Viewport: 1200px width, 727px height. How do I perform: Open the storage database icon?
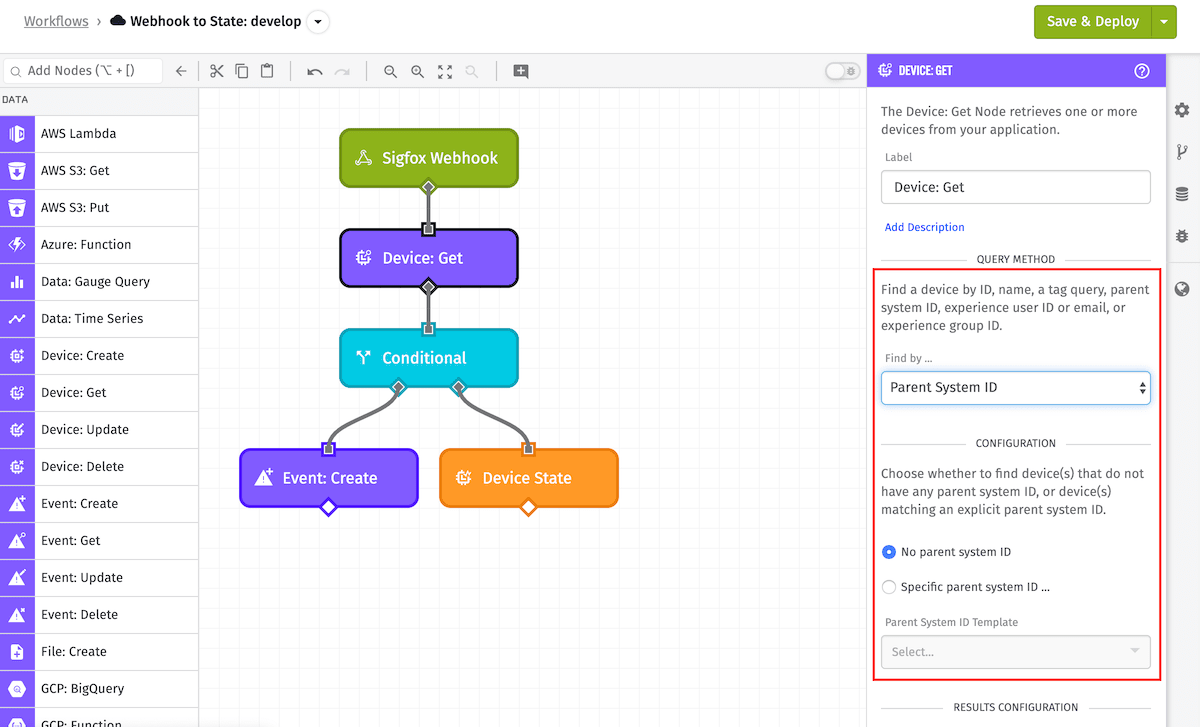pyautogui.click(x=1182, y=194)
